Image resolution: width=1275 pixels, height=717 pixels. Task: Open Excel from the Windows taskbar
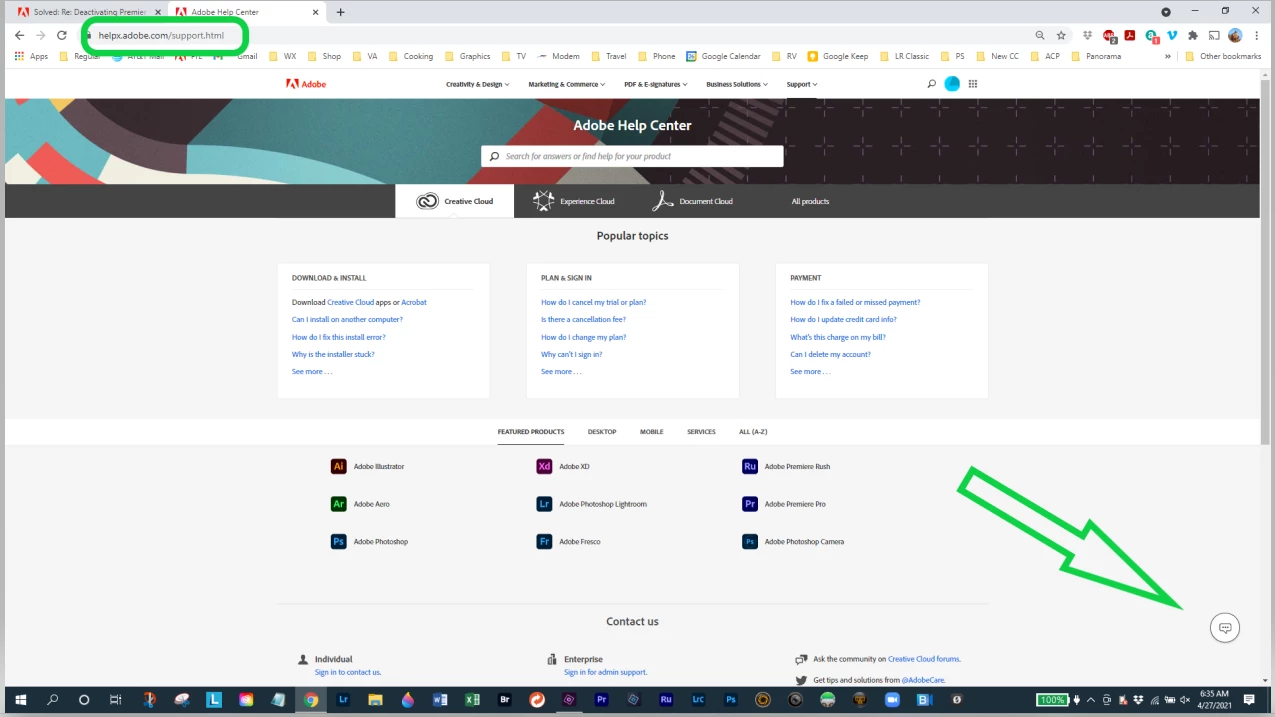pos(472,700)
